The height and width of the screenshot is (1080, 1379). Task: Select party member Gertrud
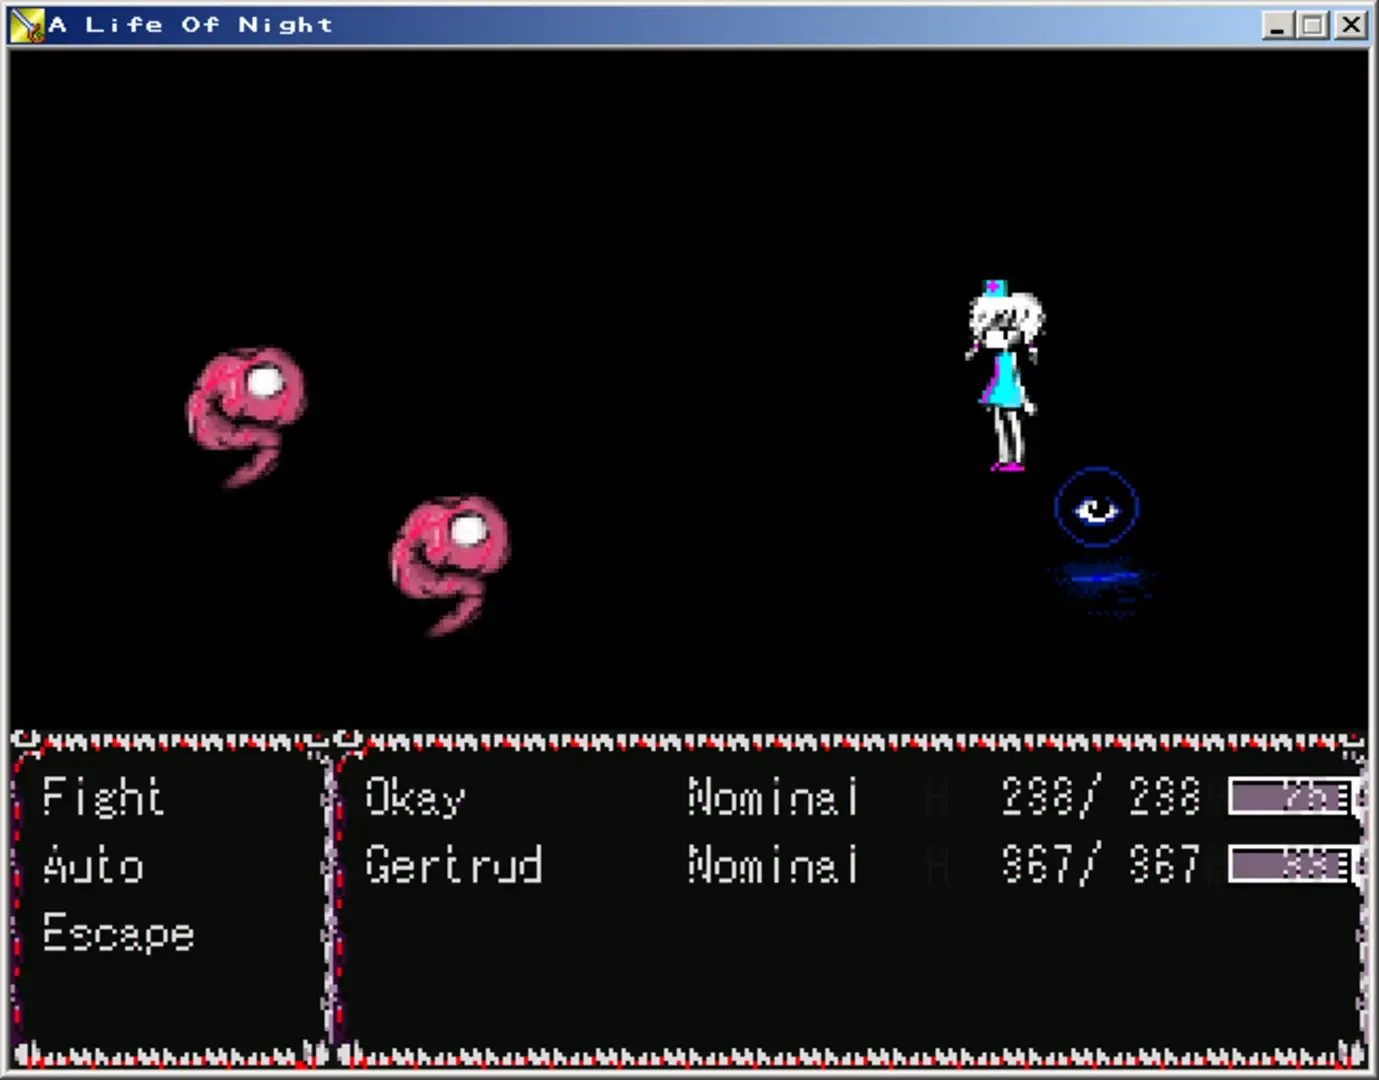[x=453, y=865]
